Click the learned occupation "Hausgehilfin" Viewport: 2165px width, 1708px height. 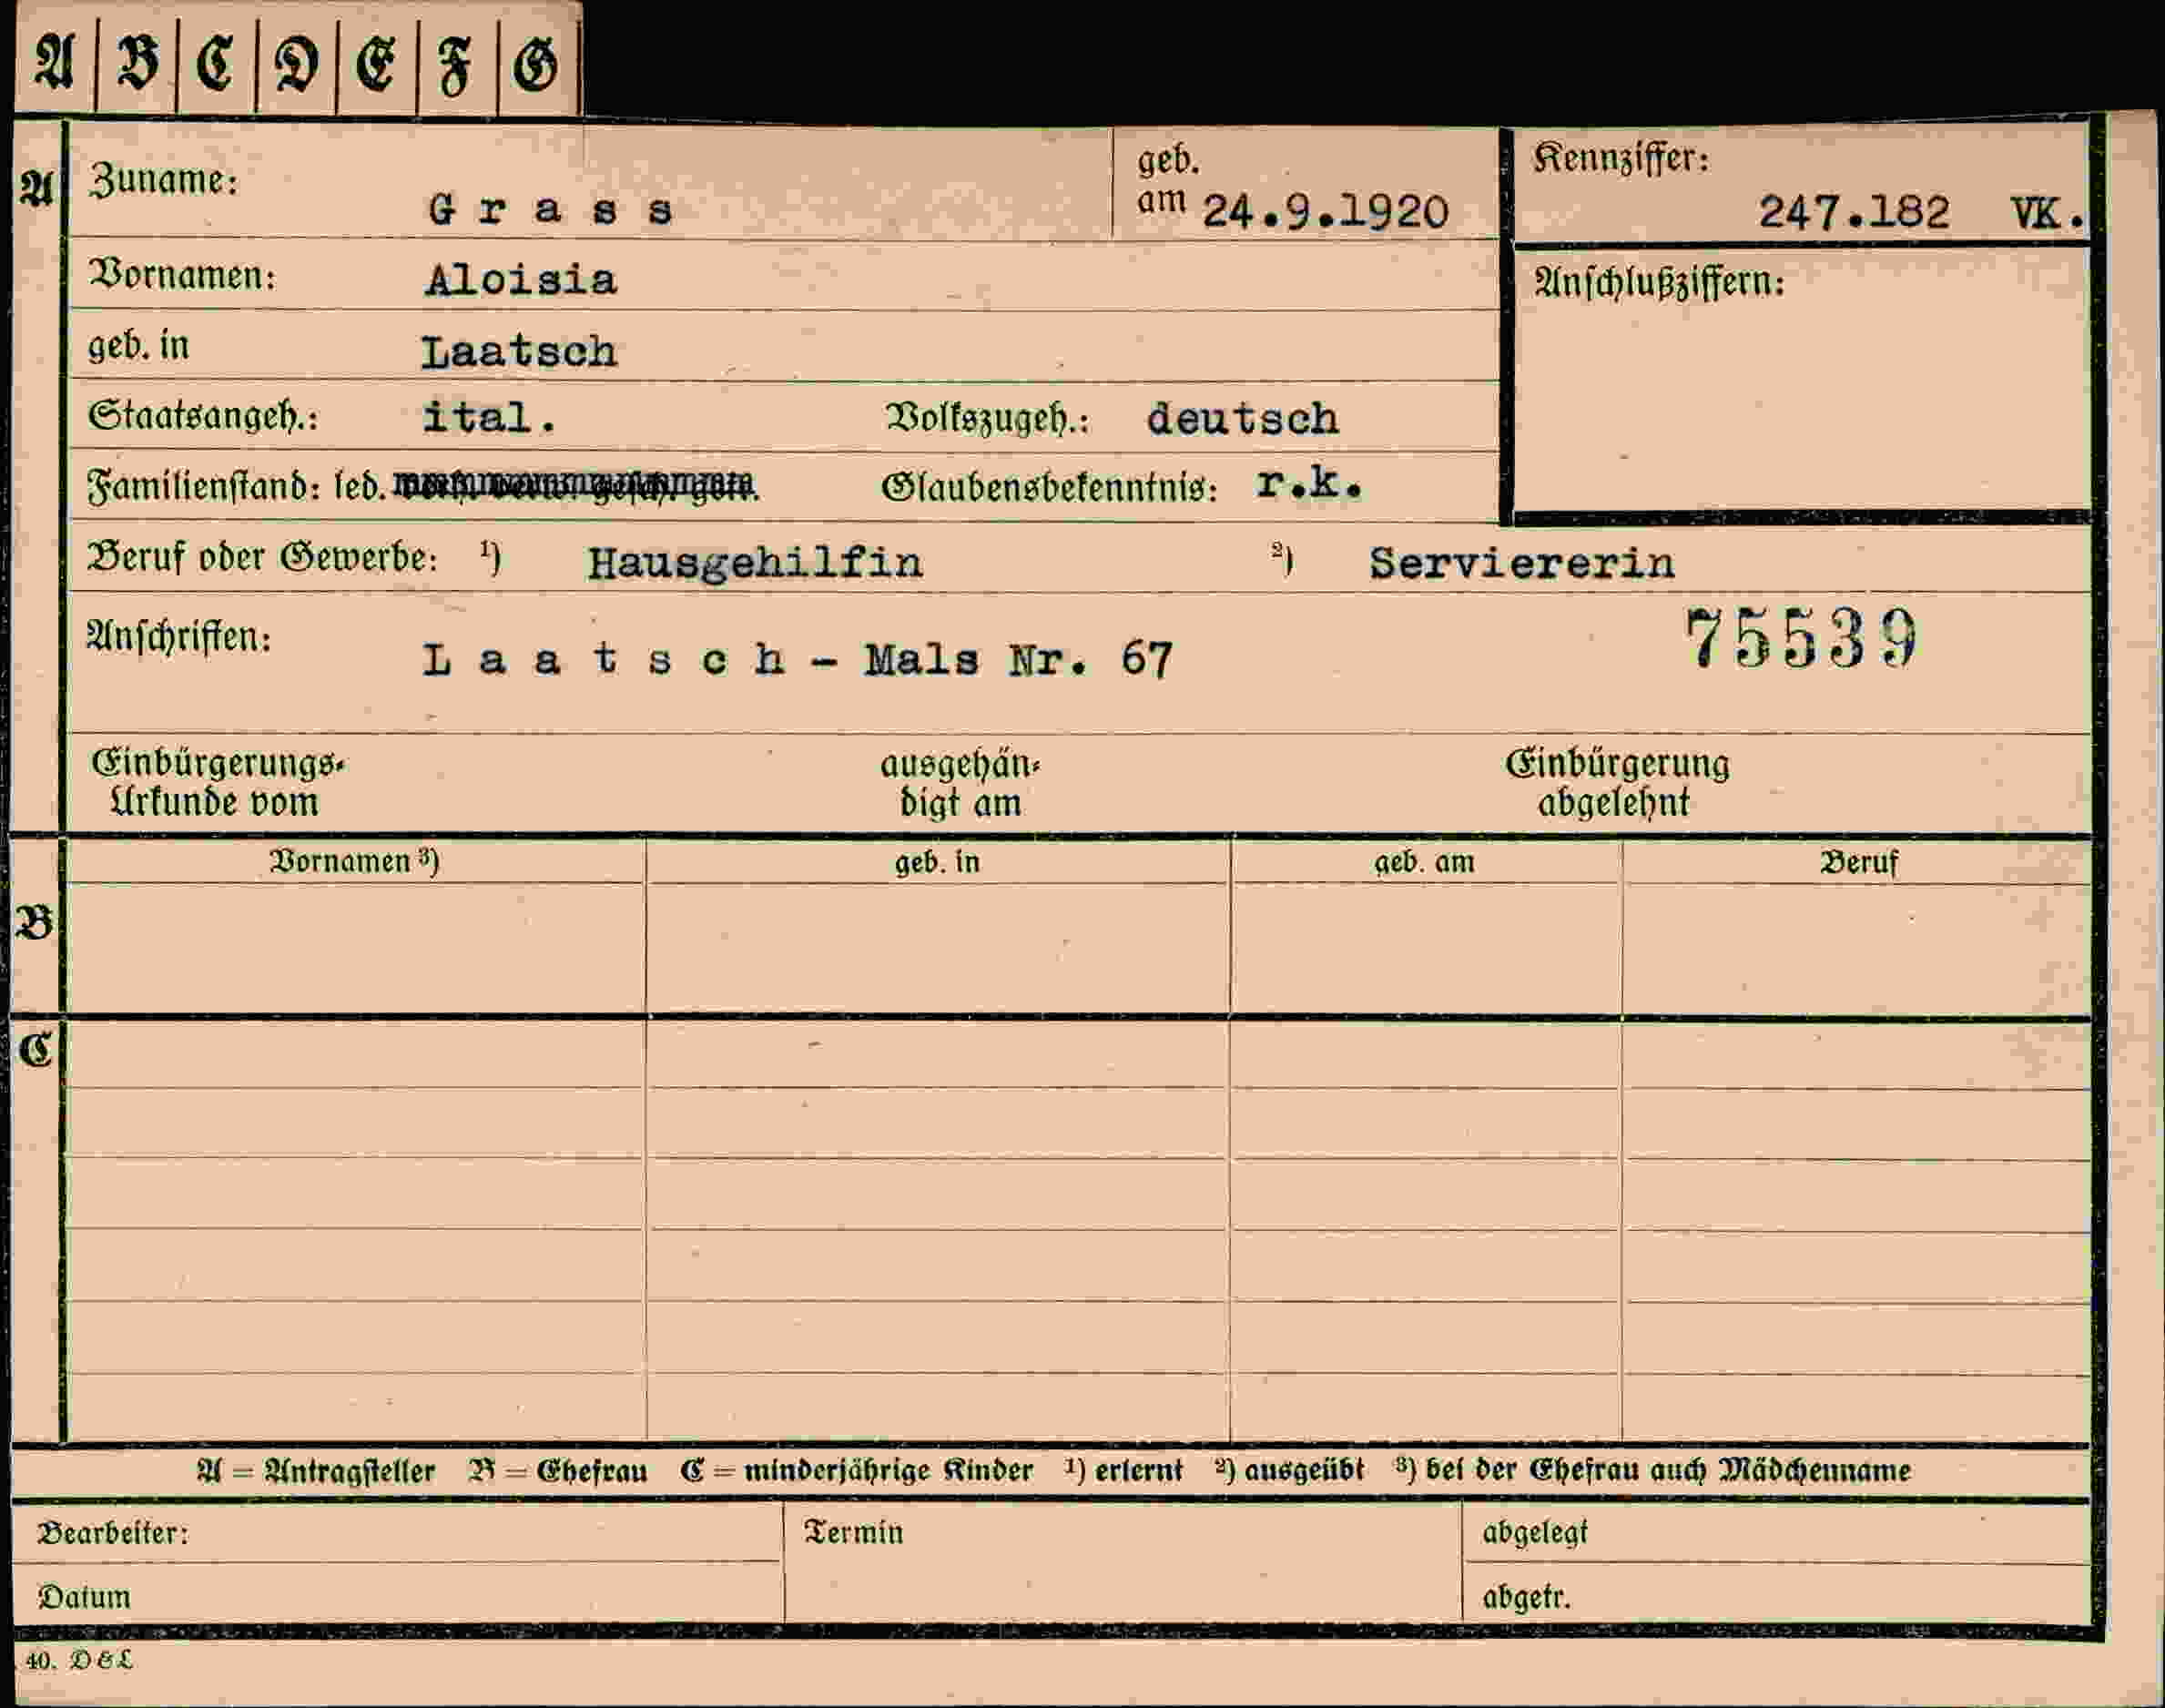(755, 563)
